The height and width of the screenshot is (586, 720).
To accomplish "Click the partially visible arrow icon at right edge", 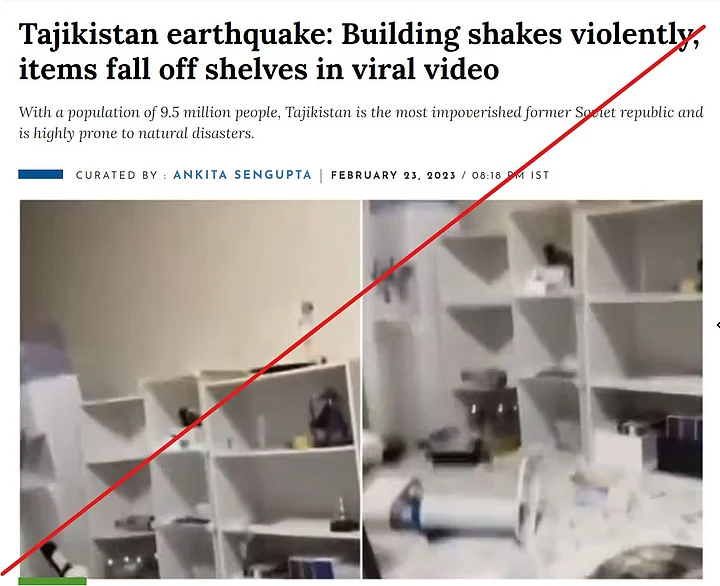I will [718, 325].
